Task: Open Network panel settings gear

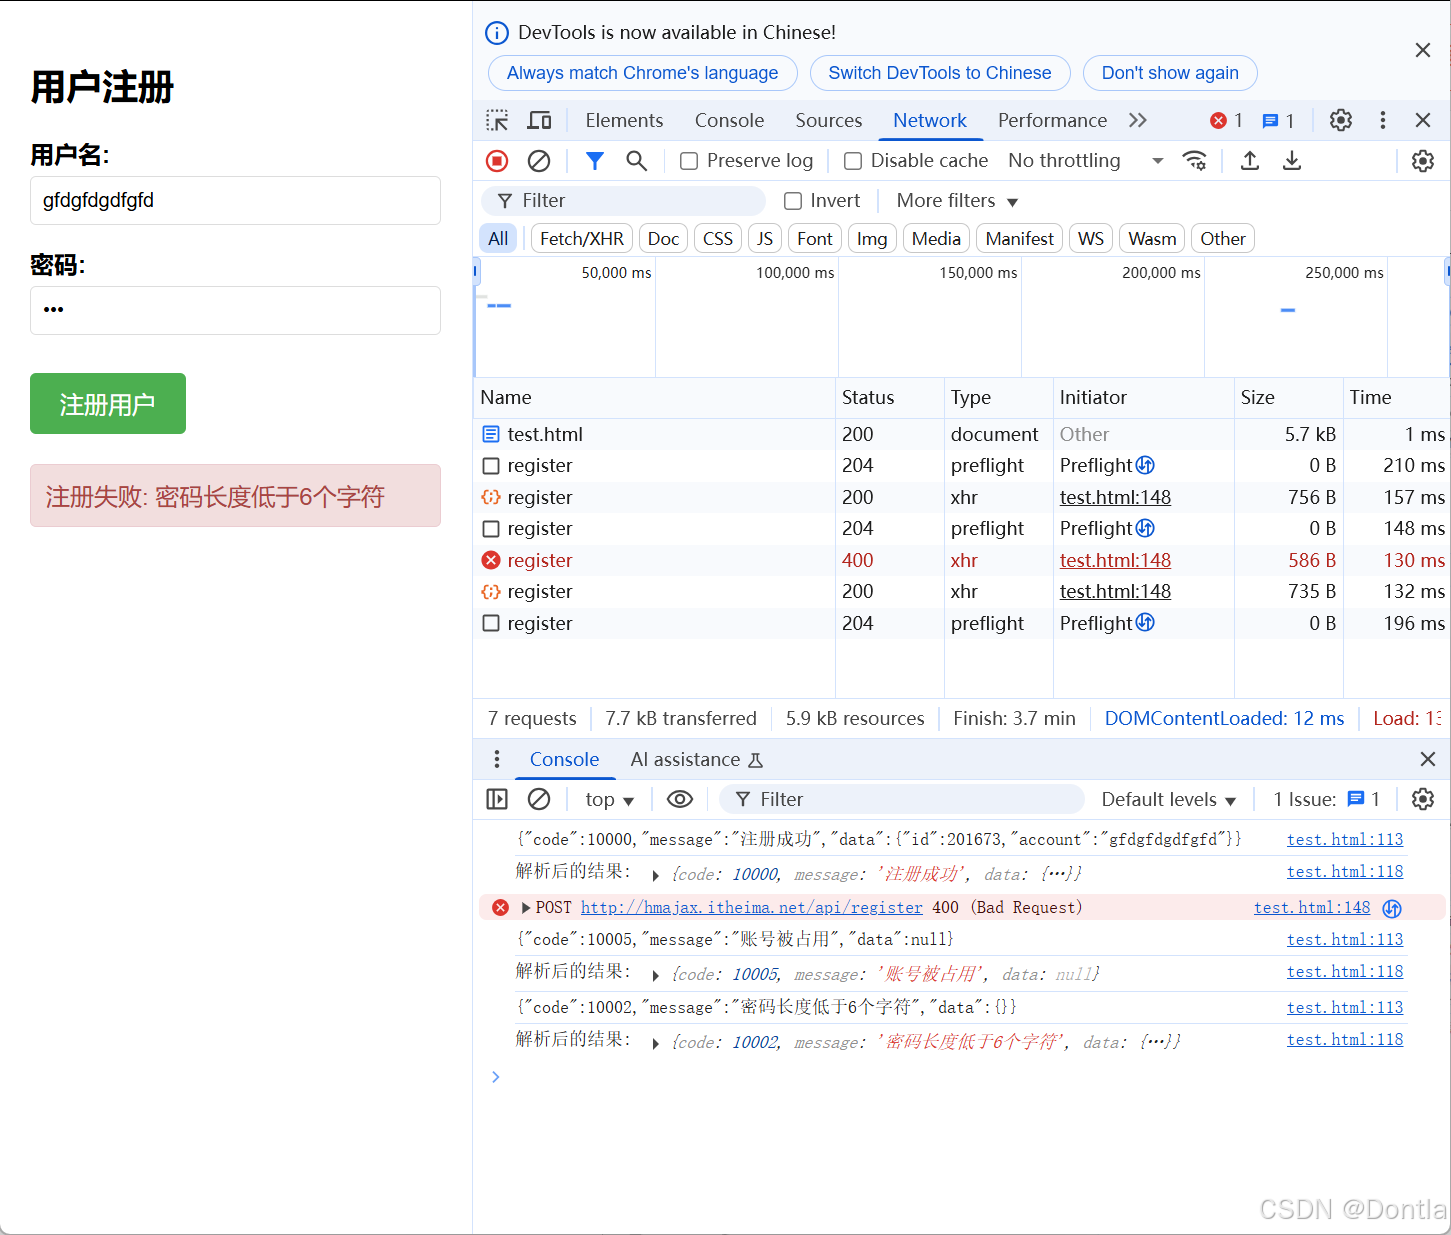Action: point(1423,161)
